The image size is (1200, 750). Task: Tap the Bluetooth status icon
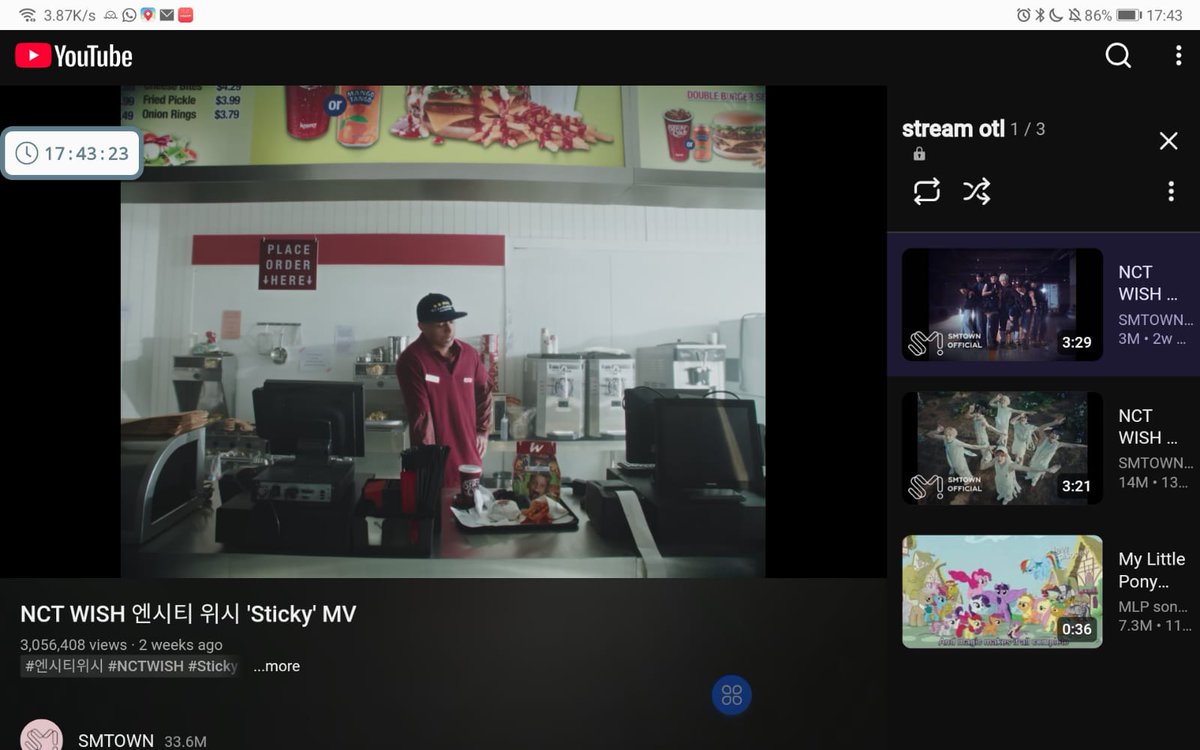click(1040, 15)
